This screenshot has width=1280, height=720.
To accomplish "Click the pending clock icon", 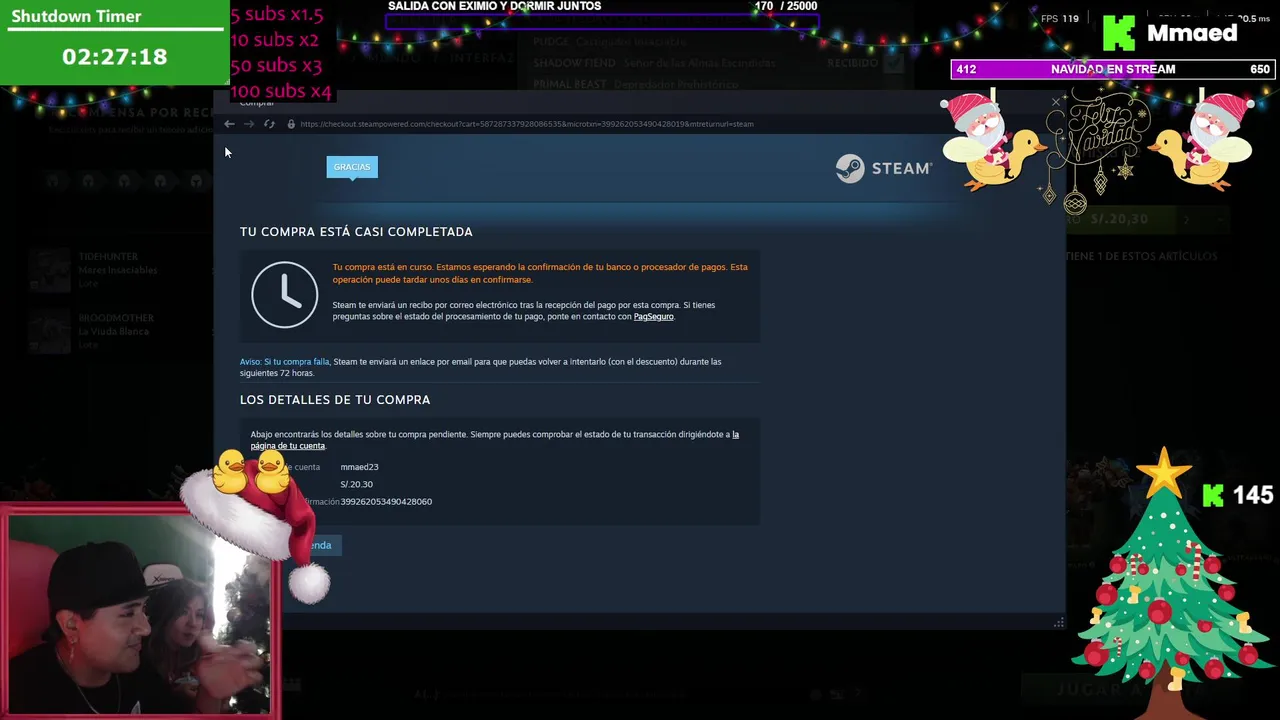I will pyautogui.click(x=285, y=294).
